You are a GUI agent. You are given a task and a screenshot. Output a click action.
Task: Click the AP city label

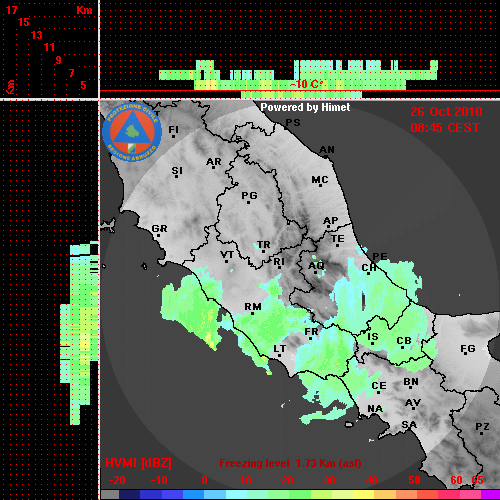coord(331,221)
